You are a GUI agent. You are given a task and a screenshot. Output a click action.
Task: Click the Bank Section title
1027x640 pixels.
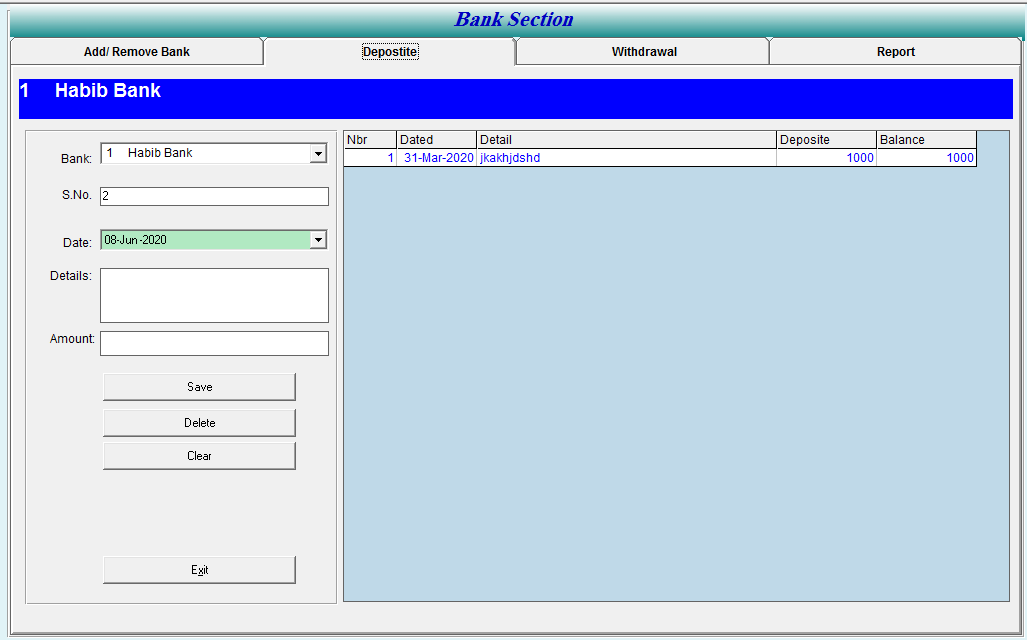(x=514, y=19)
